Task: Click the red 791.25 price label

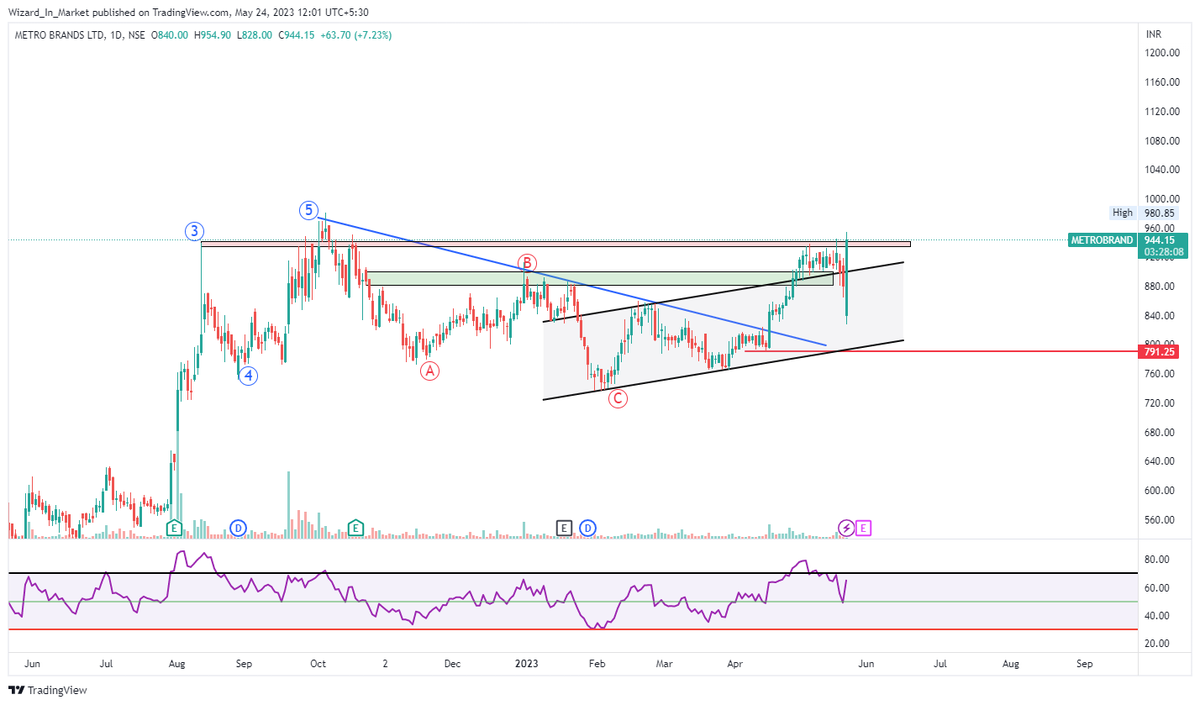Action: coord(1159,352)
